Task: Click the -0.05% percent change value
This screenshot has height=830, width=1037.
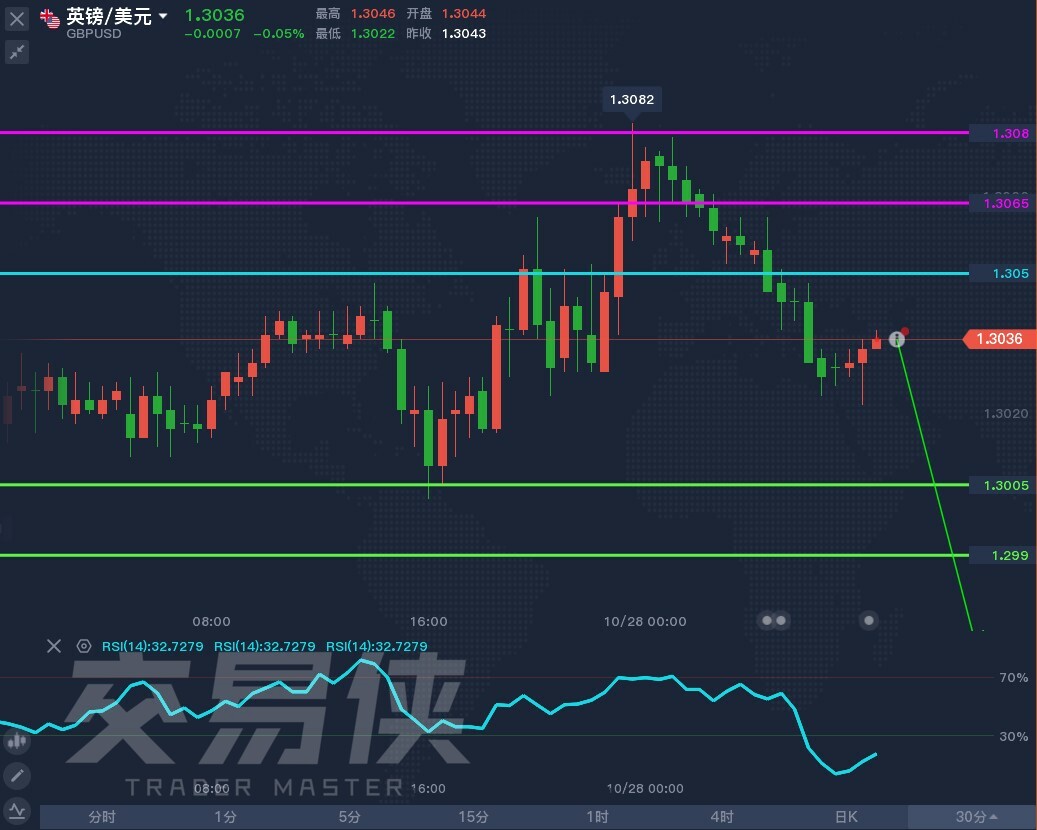Action: tap(278, 34)
